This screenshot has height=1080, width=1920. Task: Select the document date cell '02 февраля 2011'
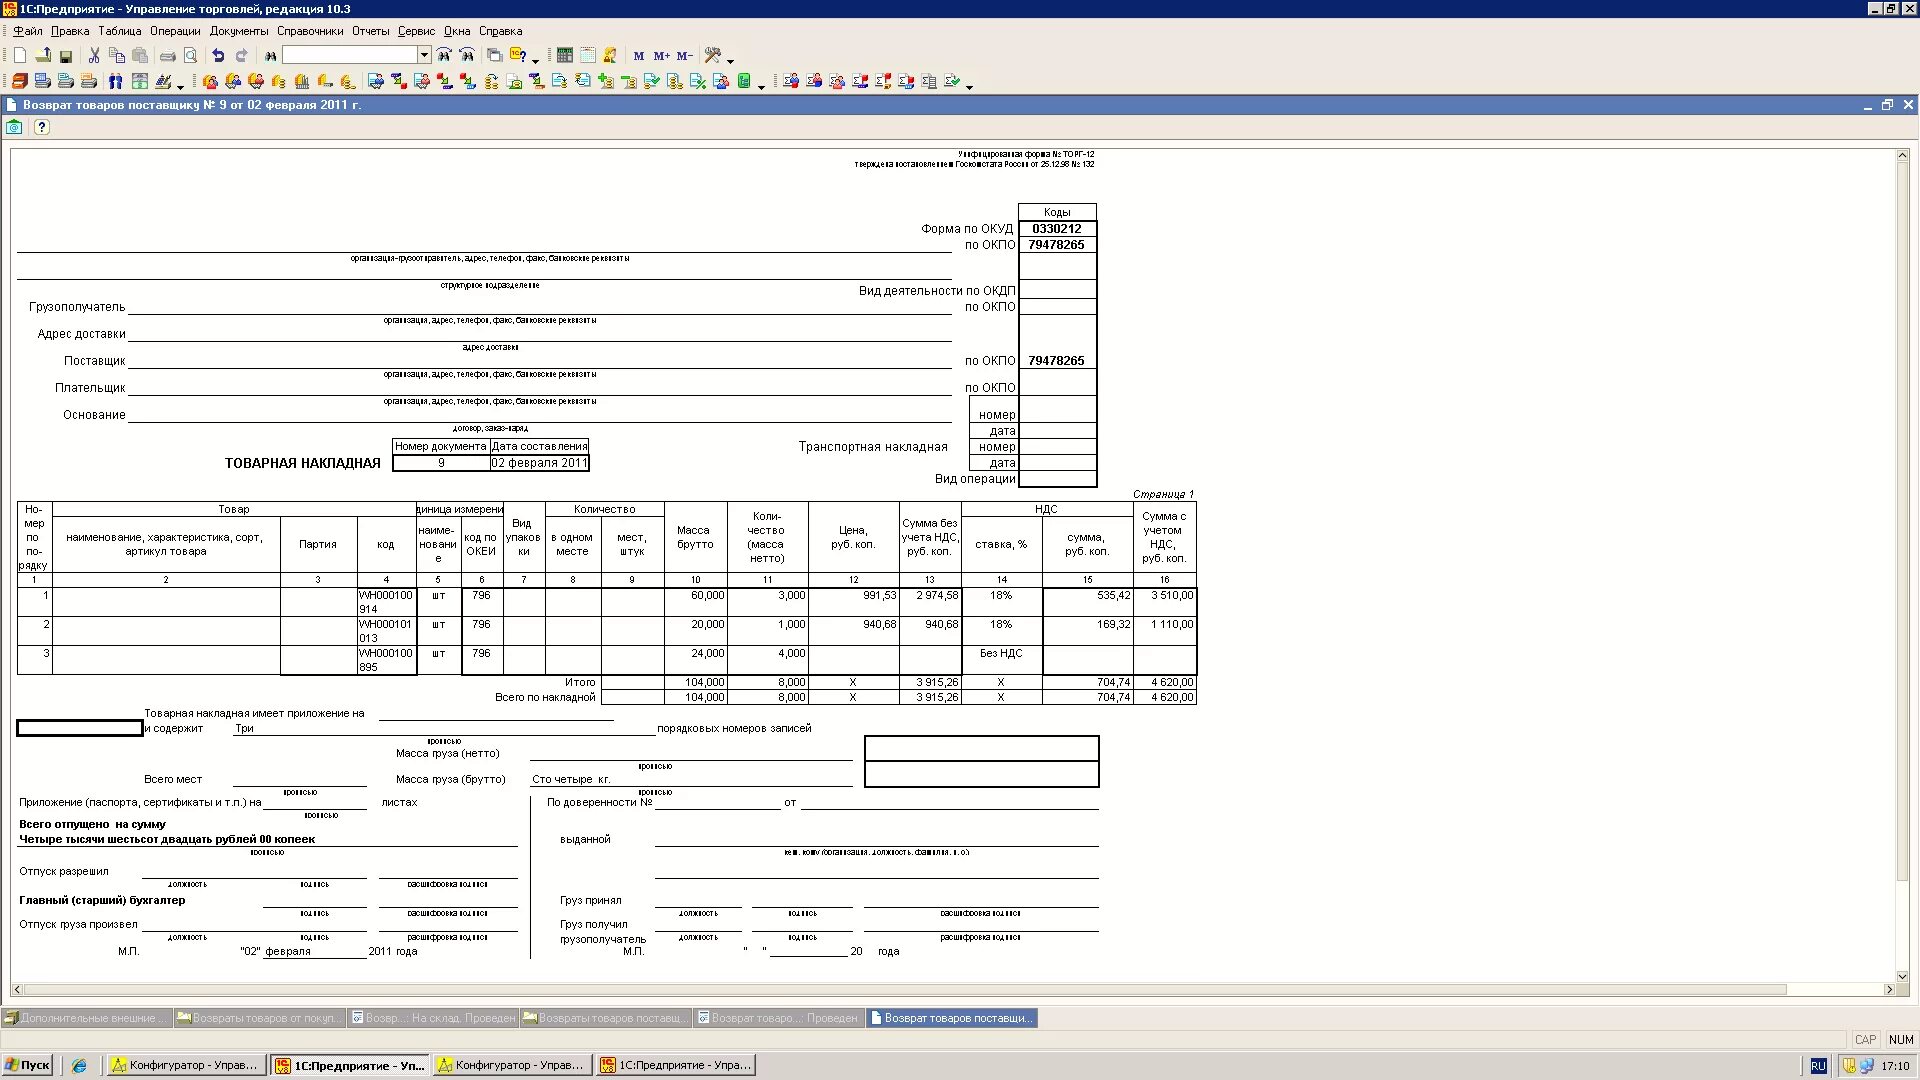point(539,463)
